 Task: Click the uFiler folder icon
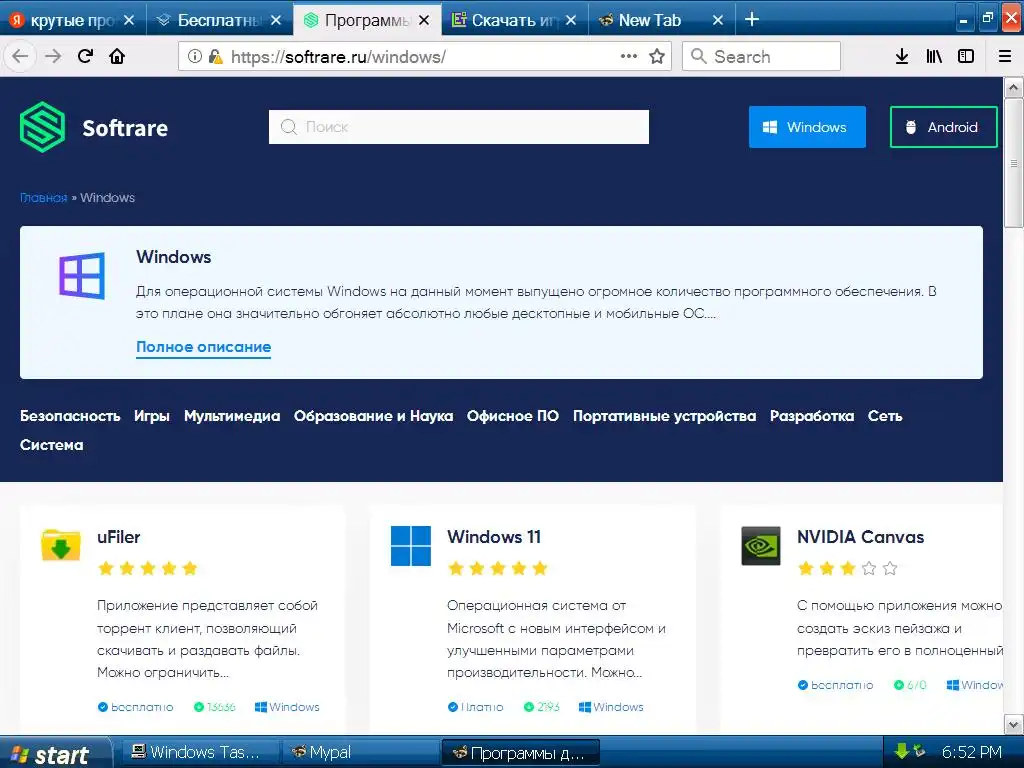click(61, 545)
